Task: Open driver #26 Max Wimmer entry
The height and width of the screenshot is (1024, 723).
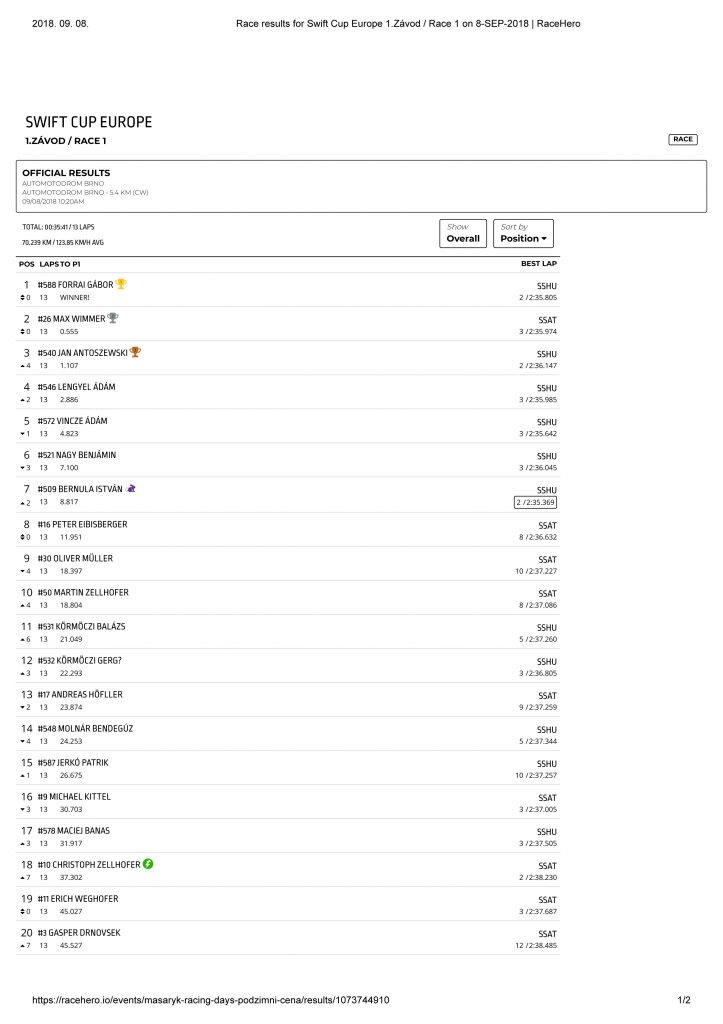Action: click(71, 319)
